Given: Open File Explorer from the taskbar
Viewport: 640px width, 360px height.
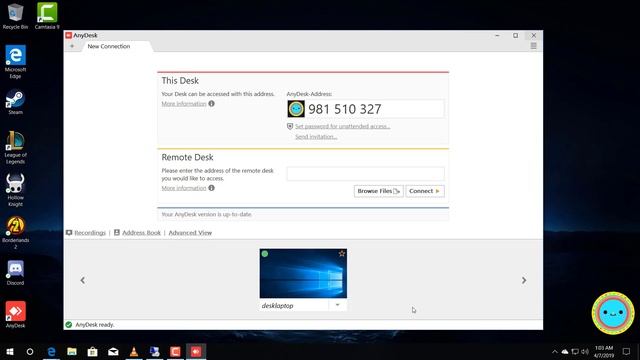Looking at the screenshot, I should click(72, 351).
